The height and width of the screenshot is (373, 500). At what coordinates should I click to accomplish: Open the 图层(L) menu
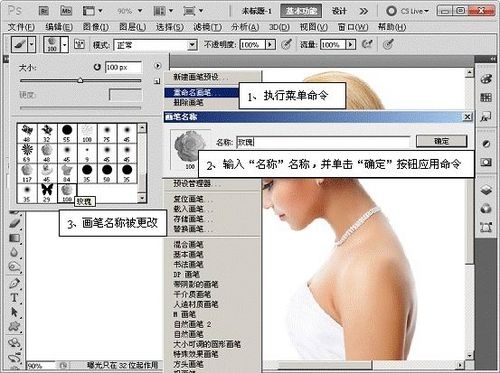point(132,27)
